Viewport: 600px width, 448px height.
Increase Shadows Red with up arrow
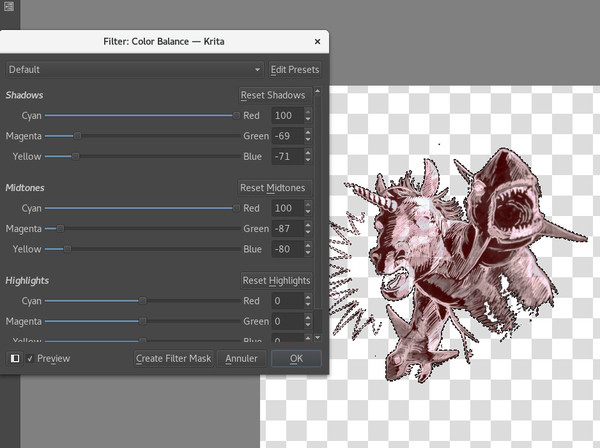(x=308, y=112)
